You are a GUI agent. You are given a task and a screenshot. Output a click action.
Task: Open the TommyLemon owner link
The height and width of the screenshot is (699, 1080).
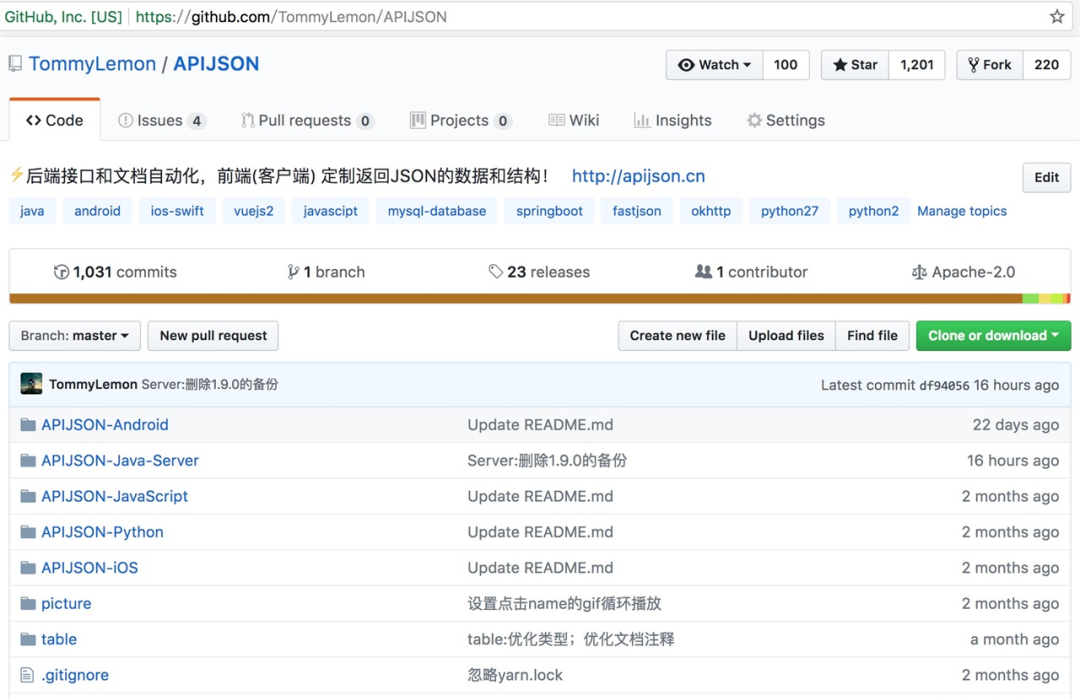click(x=92, y=64)
